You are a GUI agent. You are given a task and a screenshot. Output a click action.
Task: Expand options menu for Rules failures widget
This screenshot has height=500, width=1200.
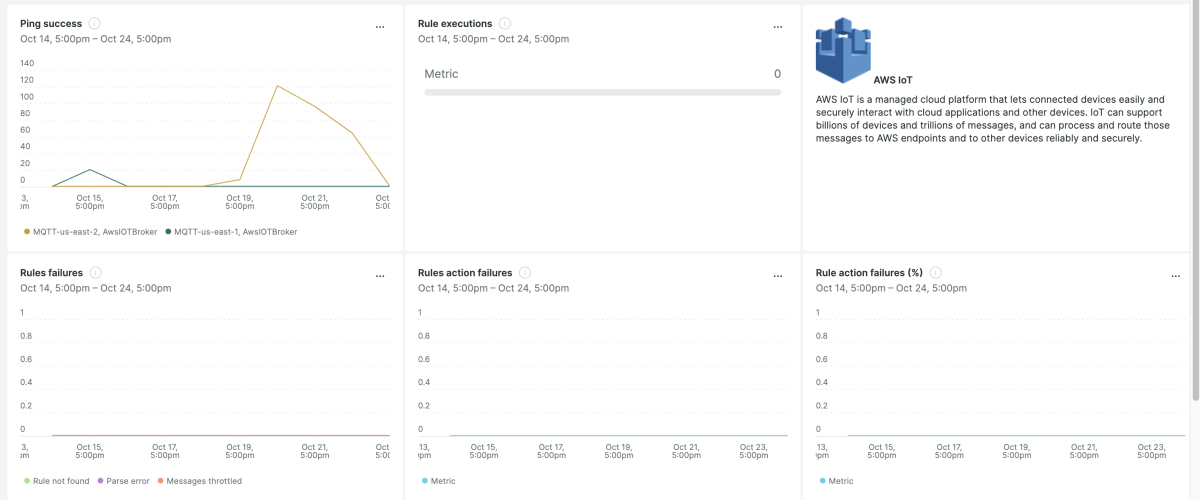tap(380, 276)
